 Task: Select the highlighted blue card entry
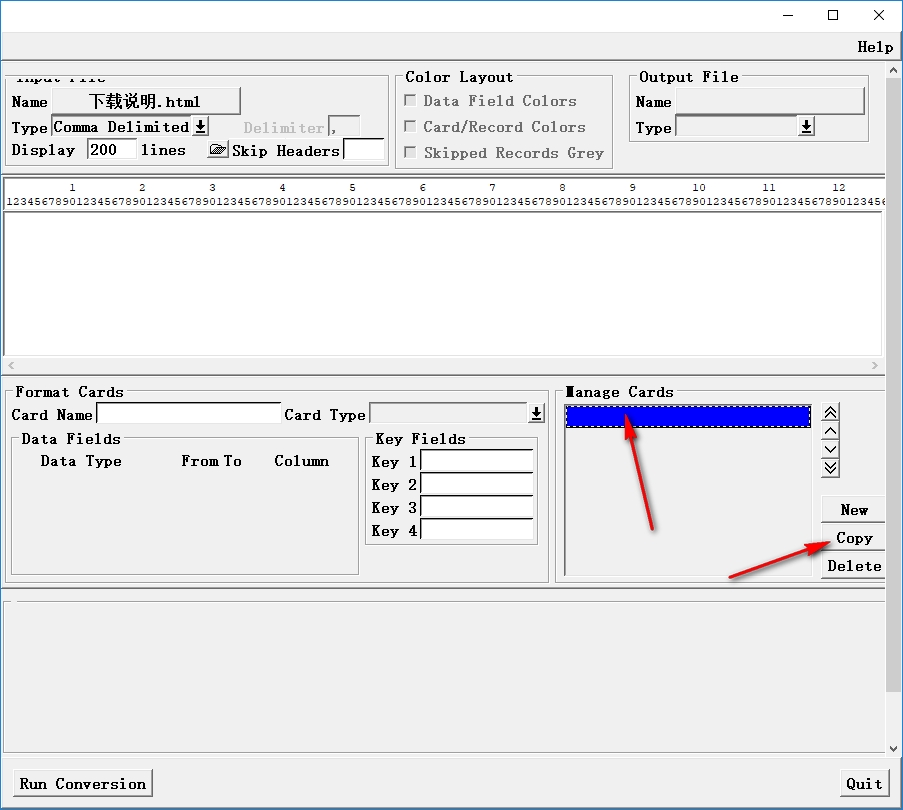click(x=687, y=417)
